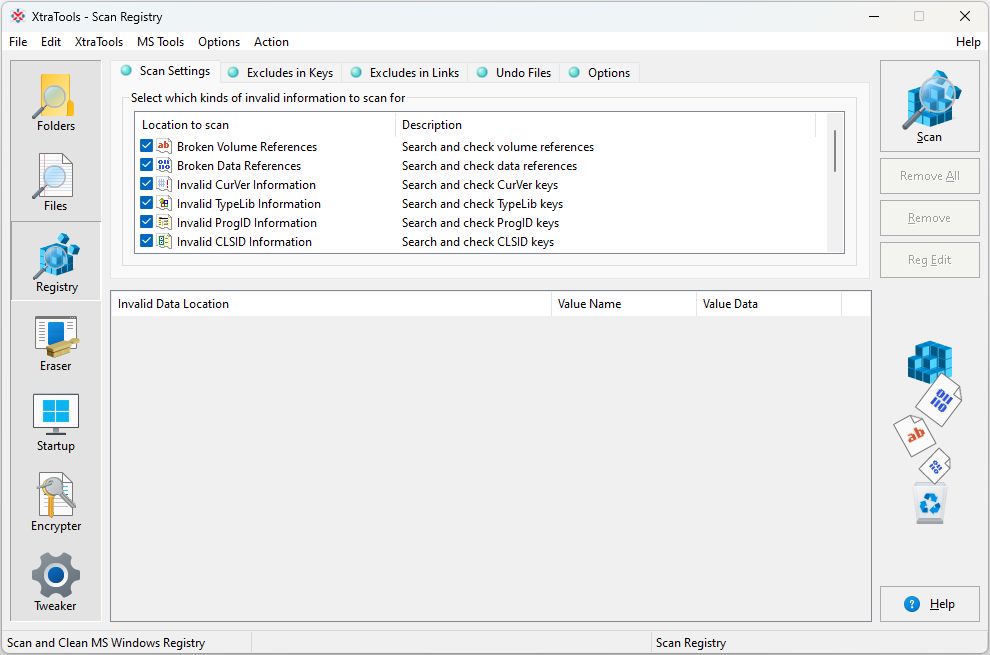Image resolution: width=990 pixels, height=655 pixels.
Task: Open the Tweaker gear tool
Action: pos(56,582)
